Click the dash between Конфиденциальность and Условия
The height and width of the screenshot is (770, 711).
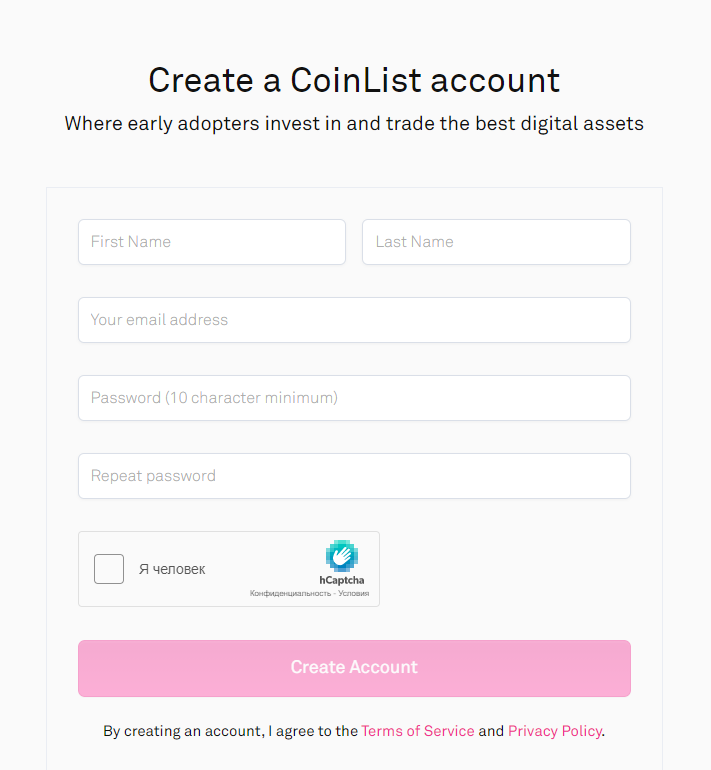[x=335, y=593]
